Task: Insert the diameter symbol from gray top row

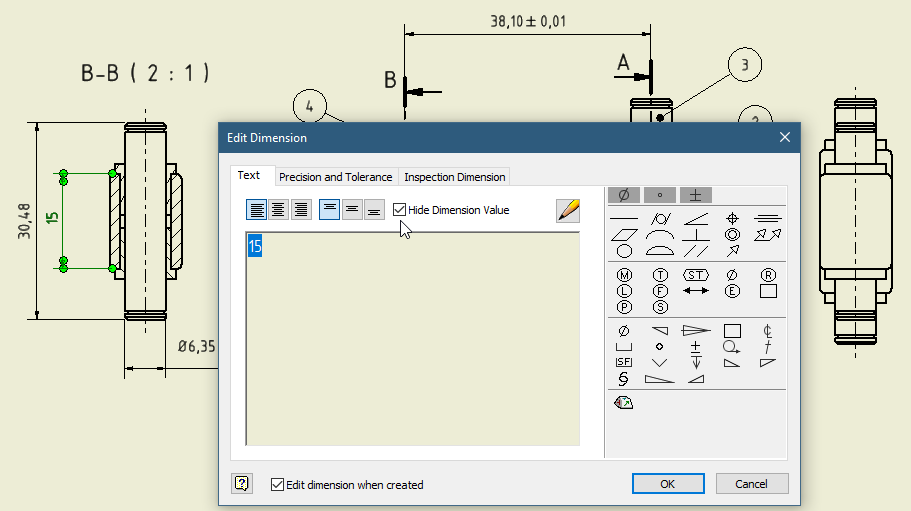Action: (623, 195)
